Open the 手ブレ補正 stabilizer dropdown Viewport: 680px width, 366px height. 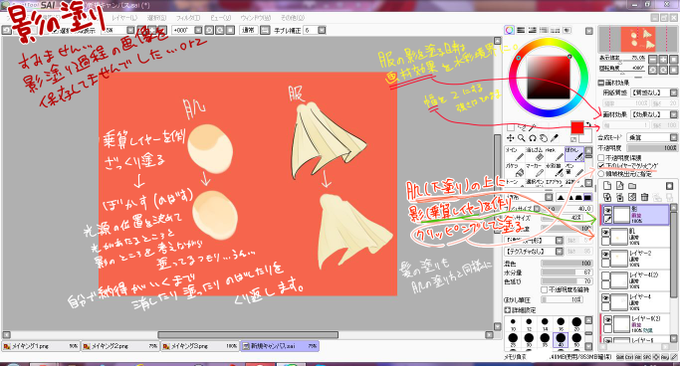(322, 30)
